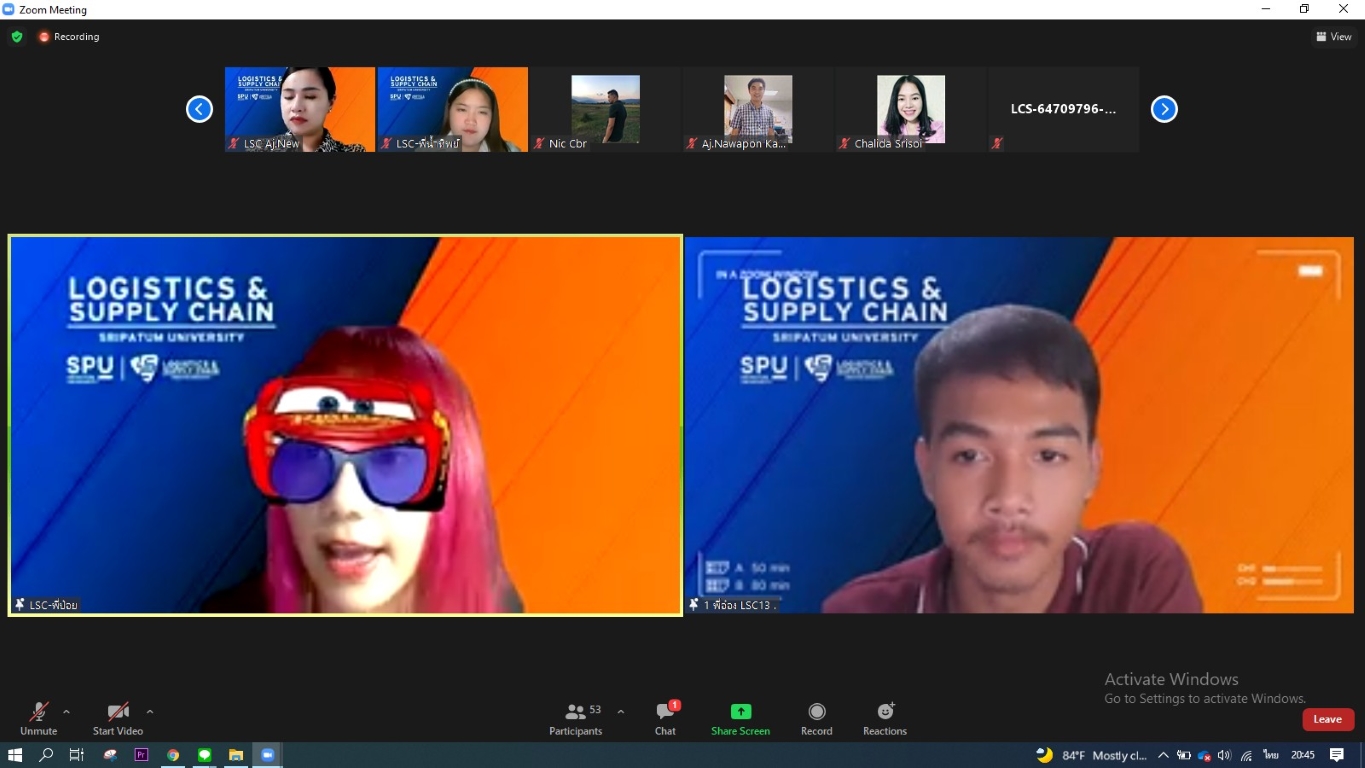Click the OneDrive tray icon
This screenshot has height=768, width=1365.
[1205, 755]
